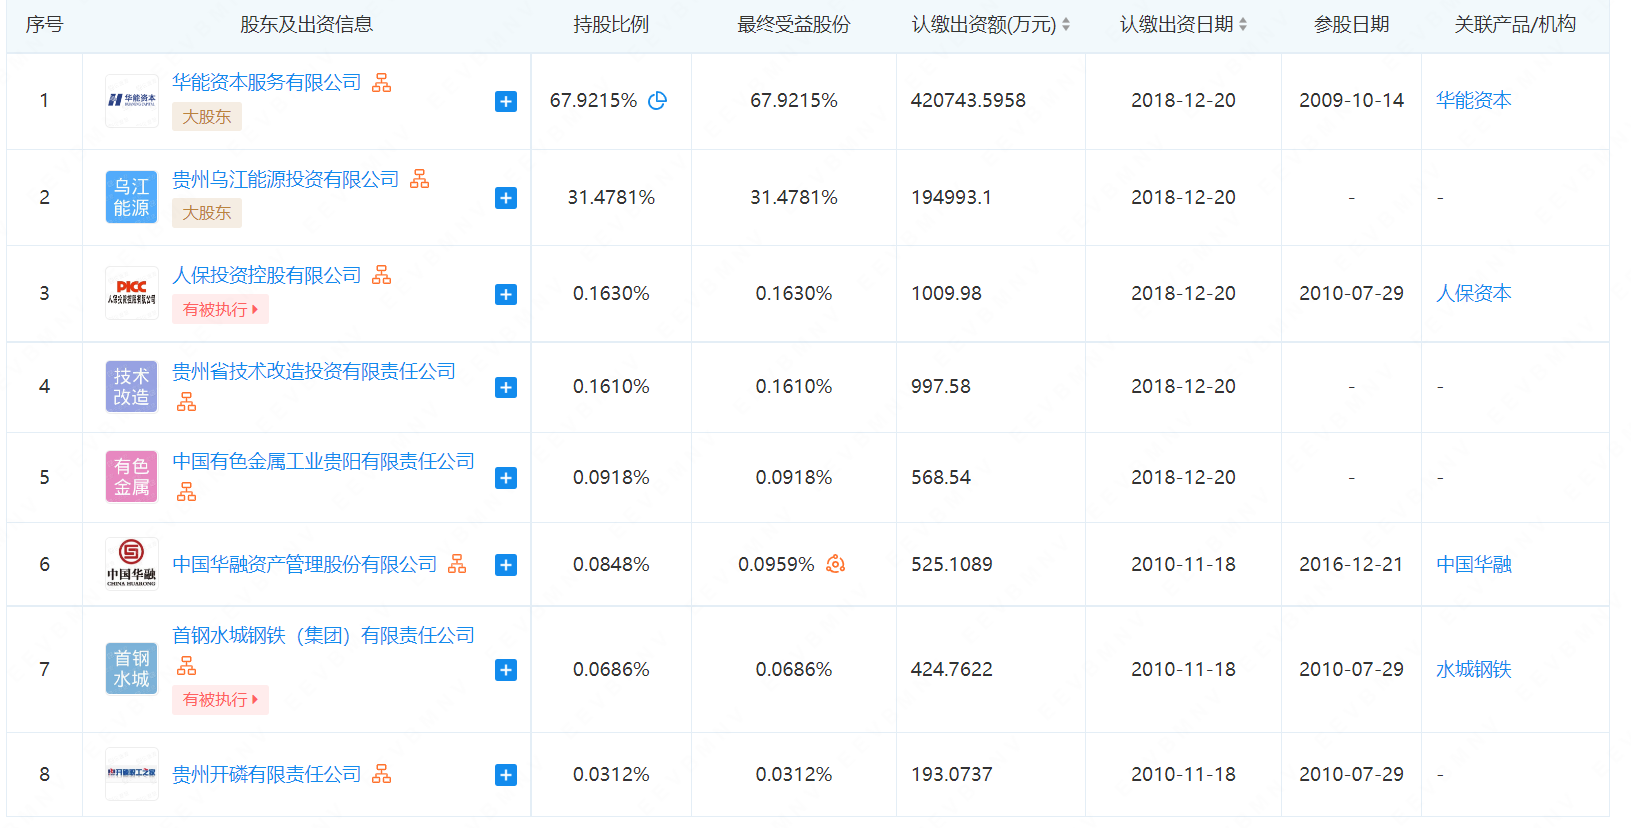
Task: Click the 技术改造 logo tile
Action: pos(132,387)
